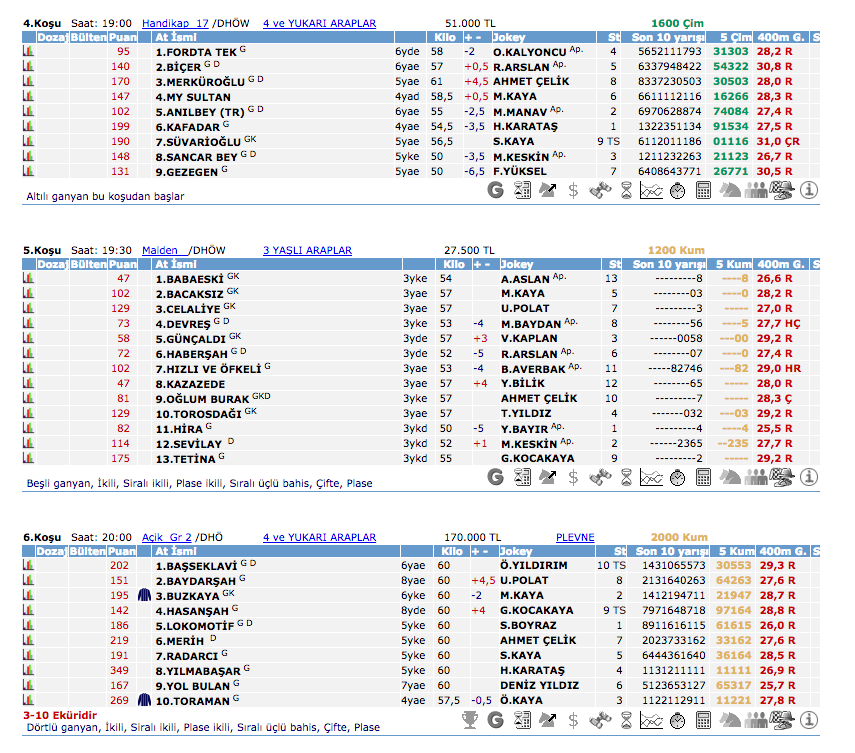Click the Puan column header in race 4
The height and width of the screenshot is (753, 855).
tap(123, 37)
